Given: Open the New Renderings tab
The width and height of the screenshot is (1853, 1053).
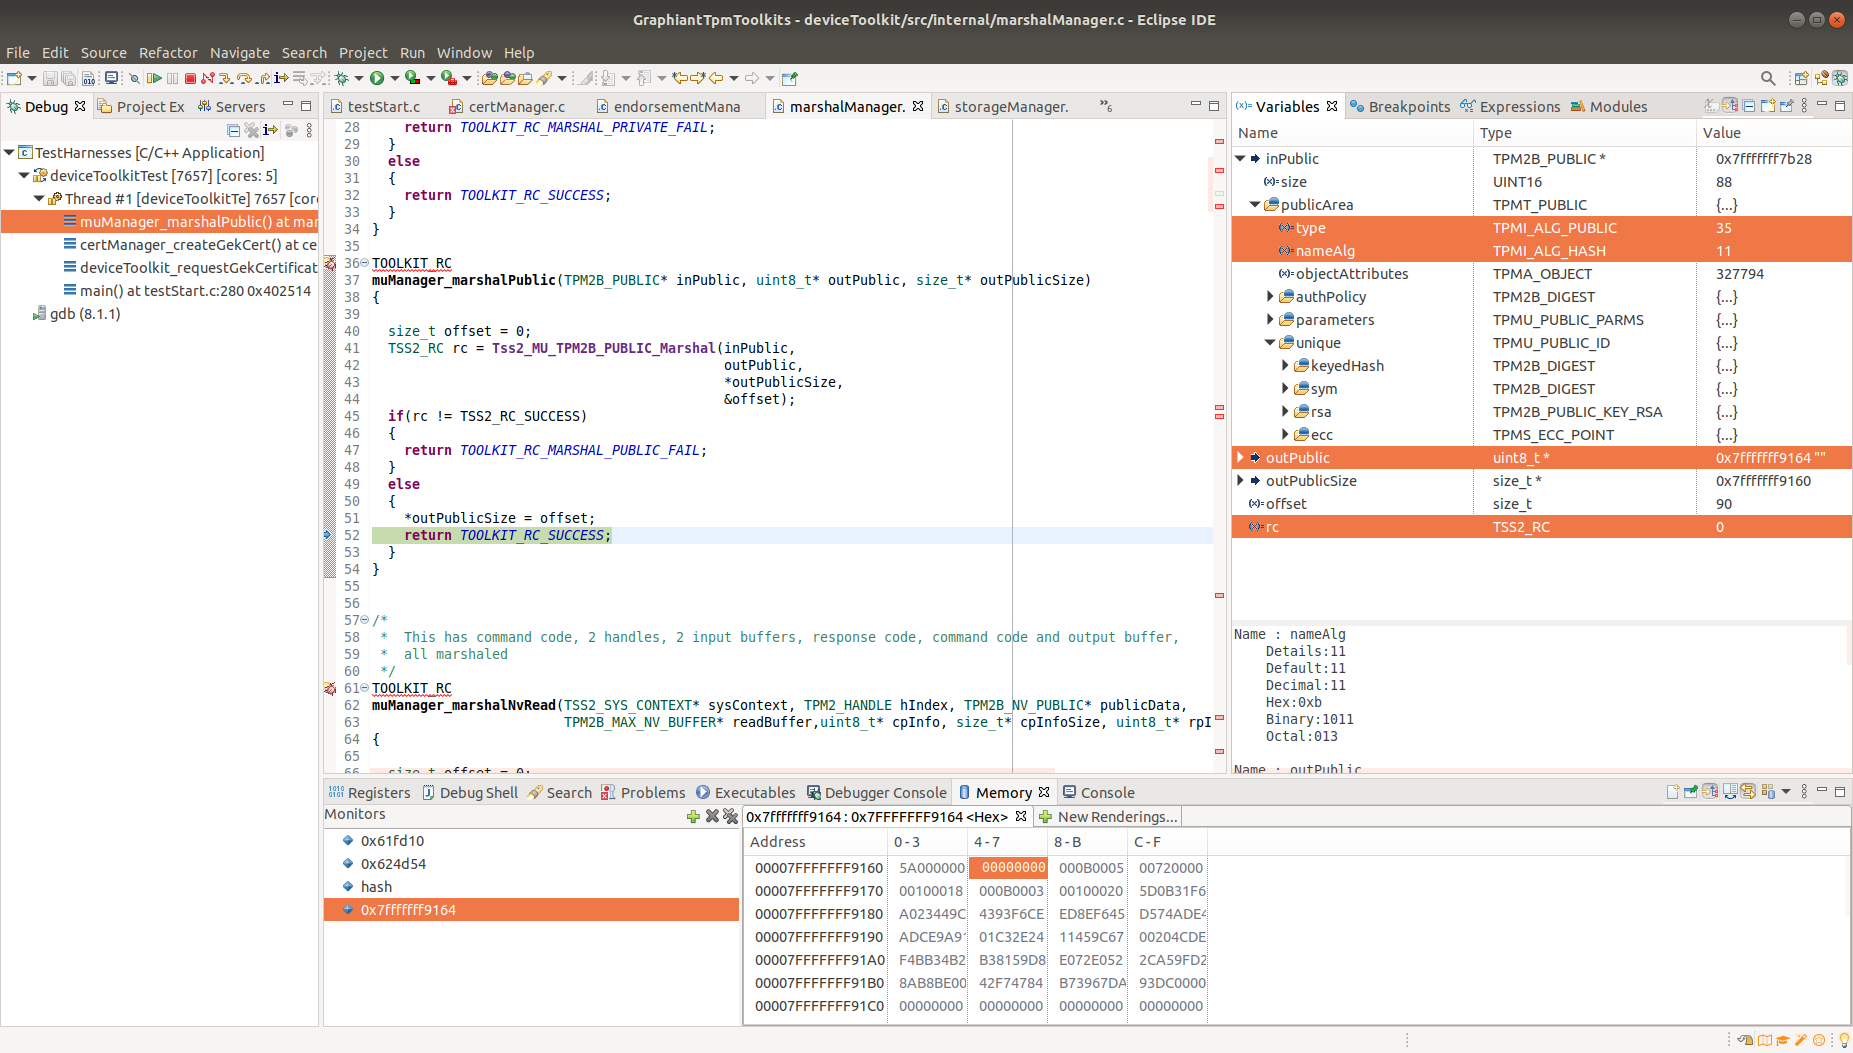Looking at the screenshot, I should (1110, 816).
